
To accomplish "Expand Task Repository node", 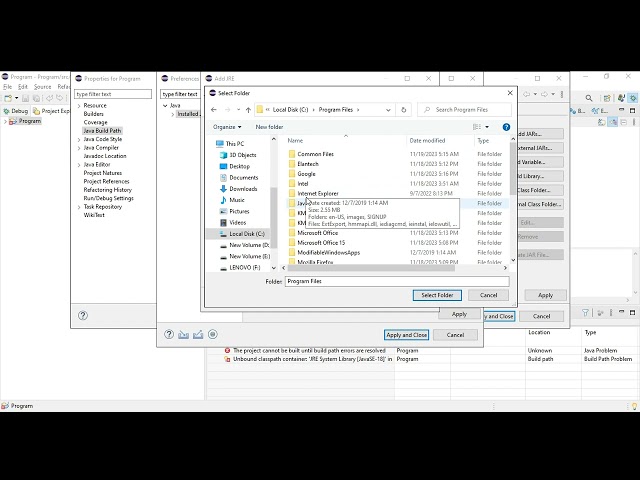I will [79, 207].
